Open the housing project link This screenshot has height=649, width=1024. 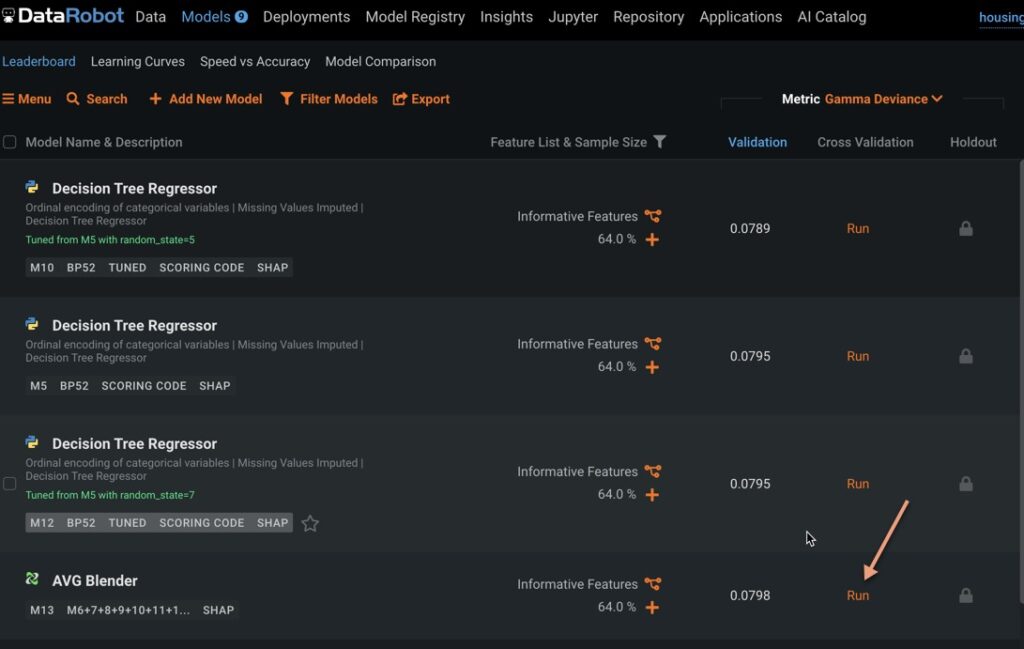pyautogui.click(x=1001, y=18)
